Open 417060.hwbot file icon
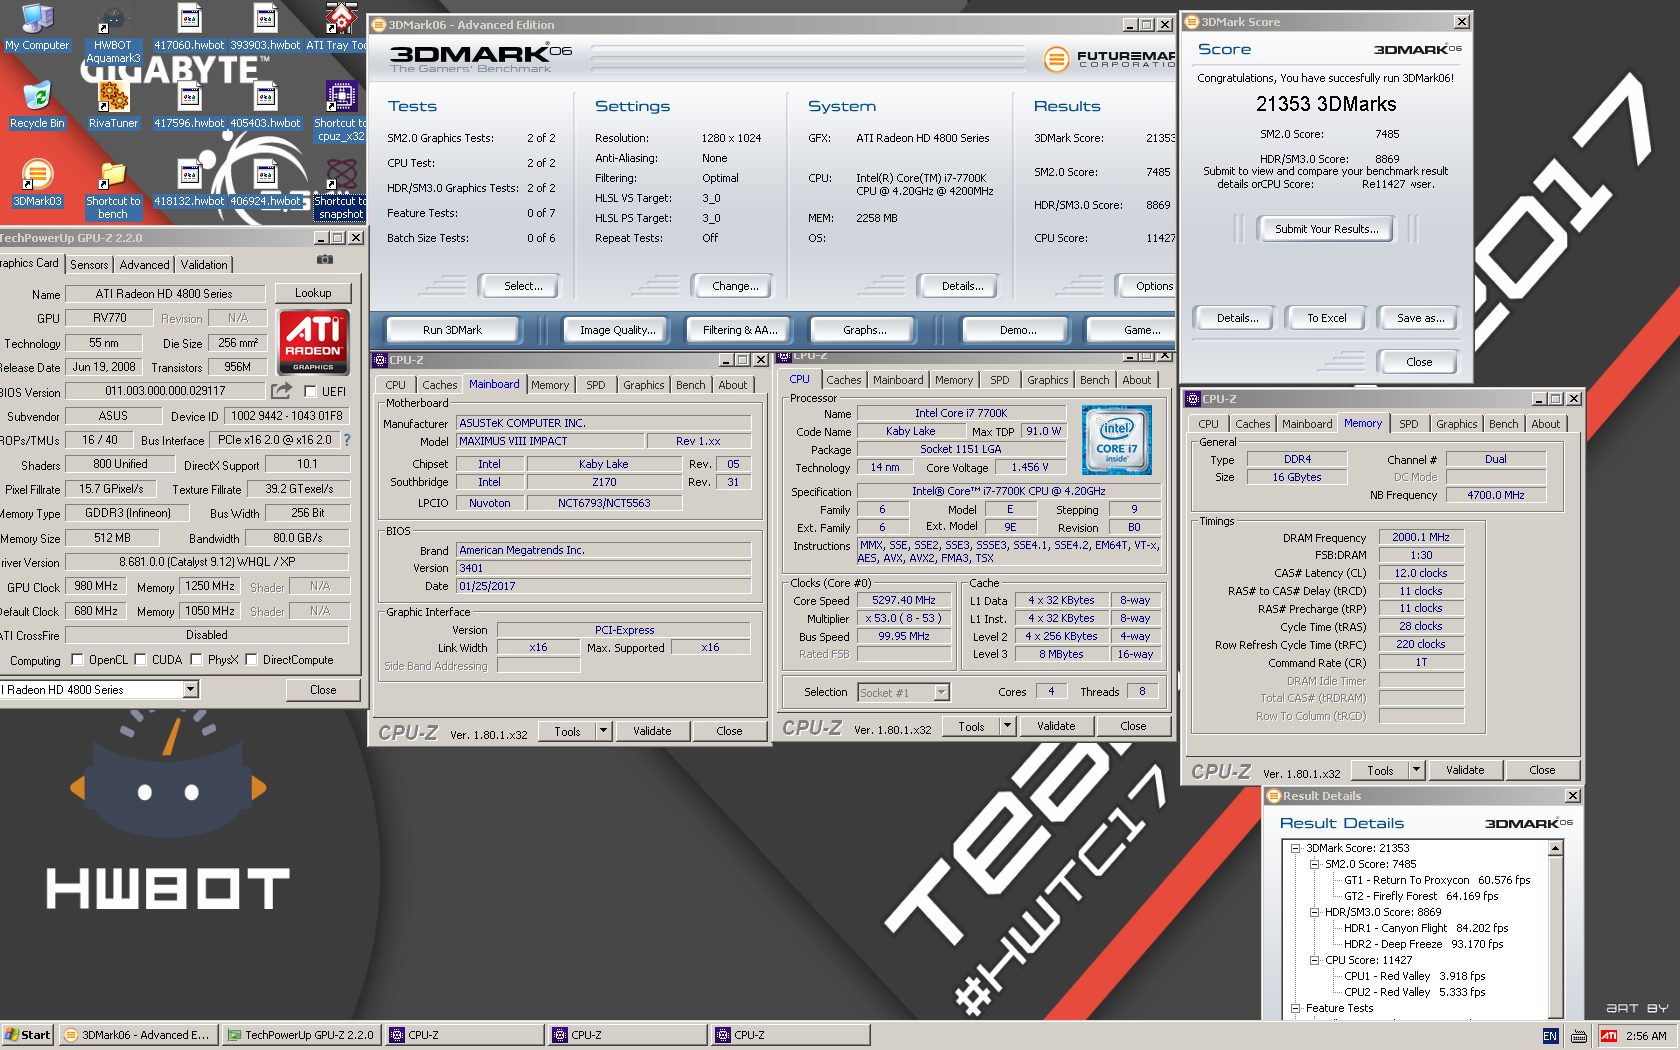Screen dimensions: 1680x1050 pyautogui.click(x=189, y=28)
